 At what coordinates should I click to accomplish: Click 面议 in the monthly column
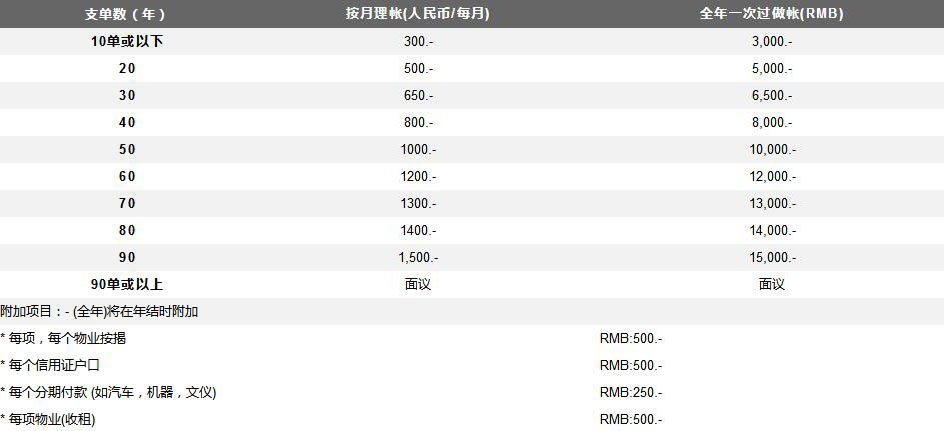pos(418,284)
